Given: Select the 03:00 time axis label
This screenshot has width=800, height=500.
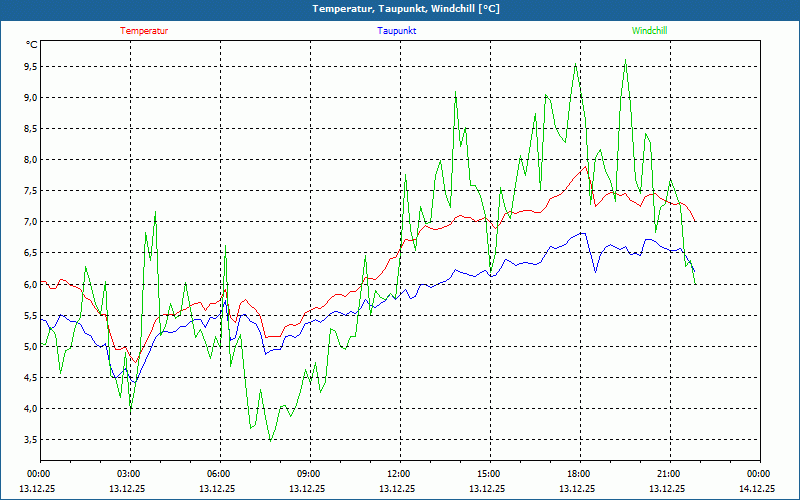Looking at the screenshot, I should (129, 474).
